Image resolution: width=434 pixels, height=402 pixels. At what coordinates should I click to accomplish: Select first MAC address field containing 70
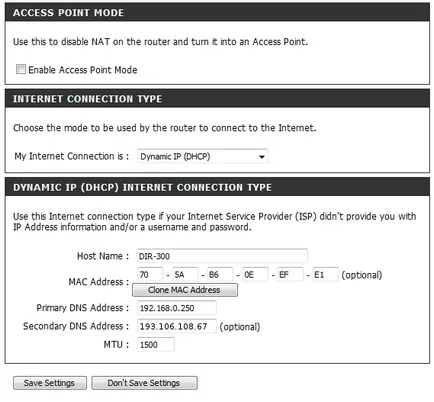tap(150, 275)
